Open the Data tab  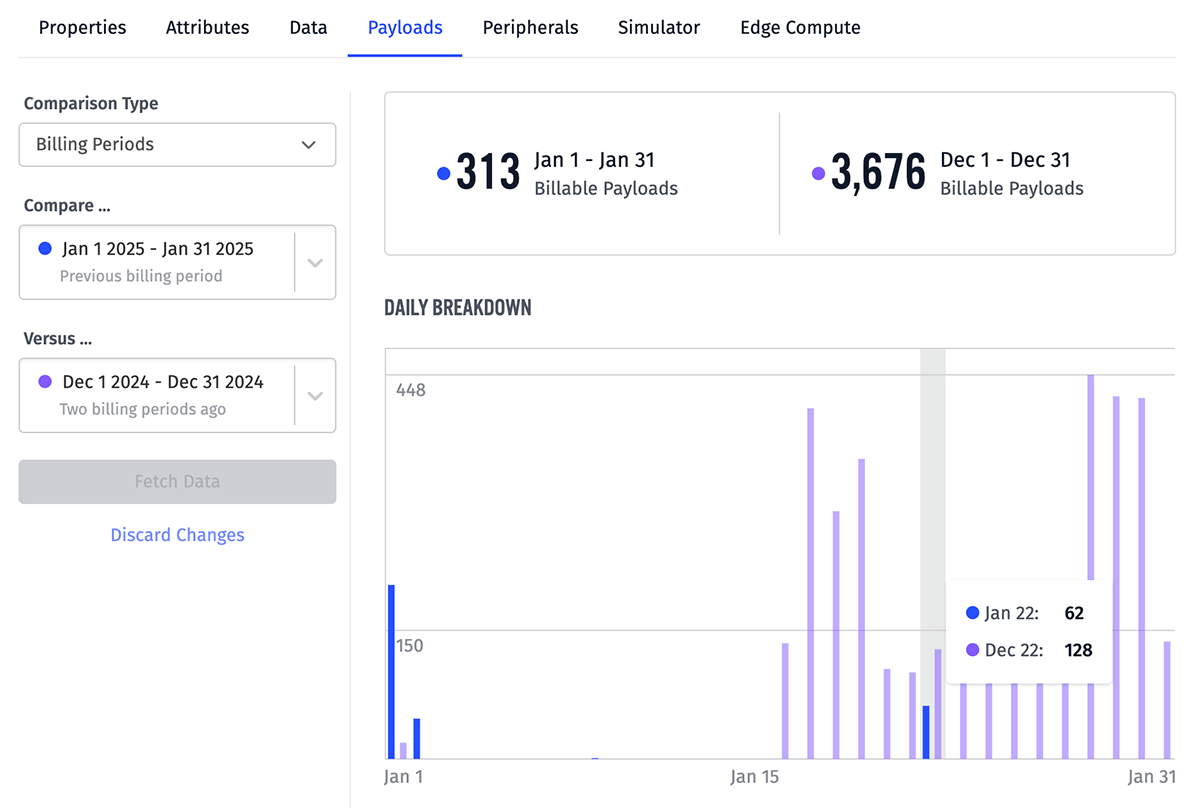(x=308, y=27)
